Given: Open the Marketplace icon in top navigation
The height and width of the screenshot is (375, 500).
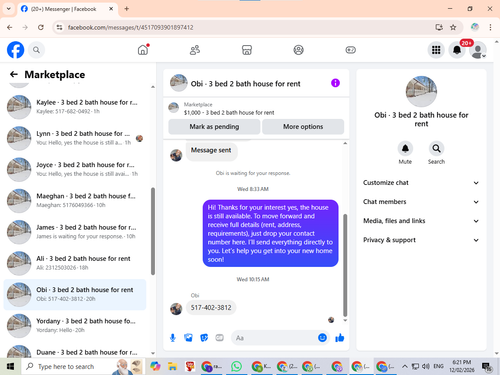Looking at the screenshot, I should (247, 50).
